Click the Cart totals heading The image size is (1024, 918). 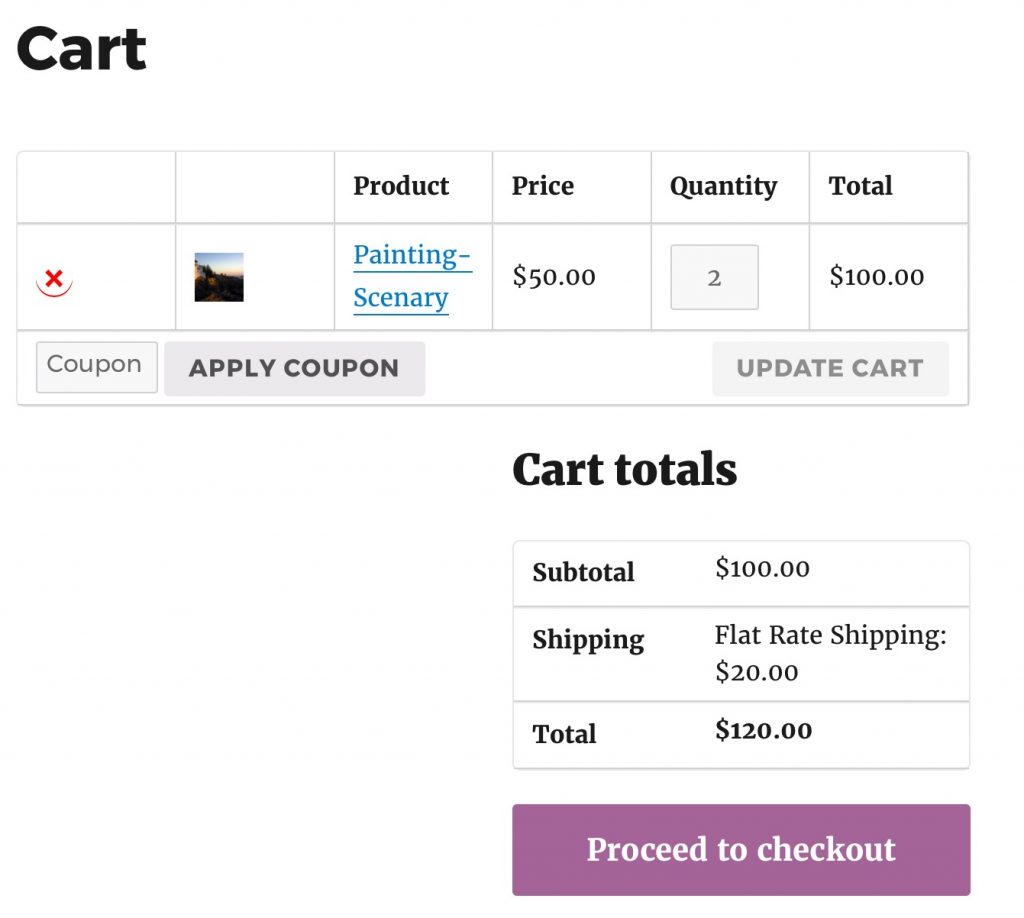click(624, 469)
